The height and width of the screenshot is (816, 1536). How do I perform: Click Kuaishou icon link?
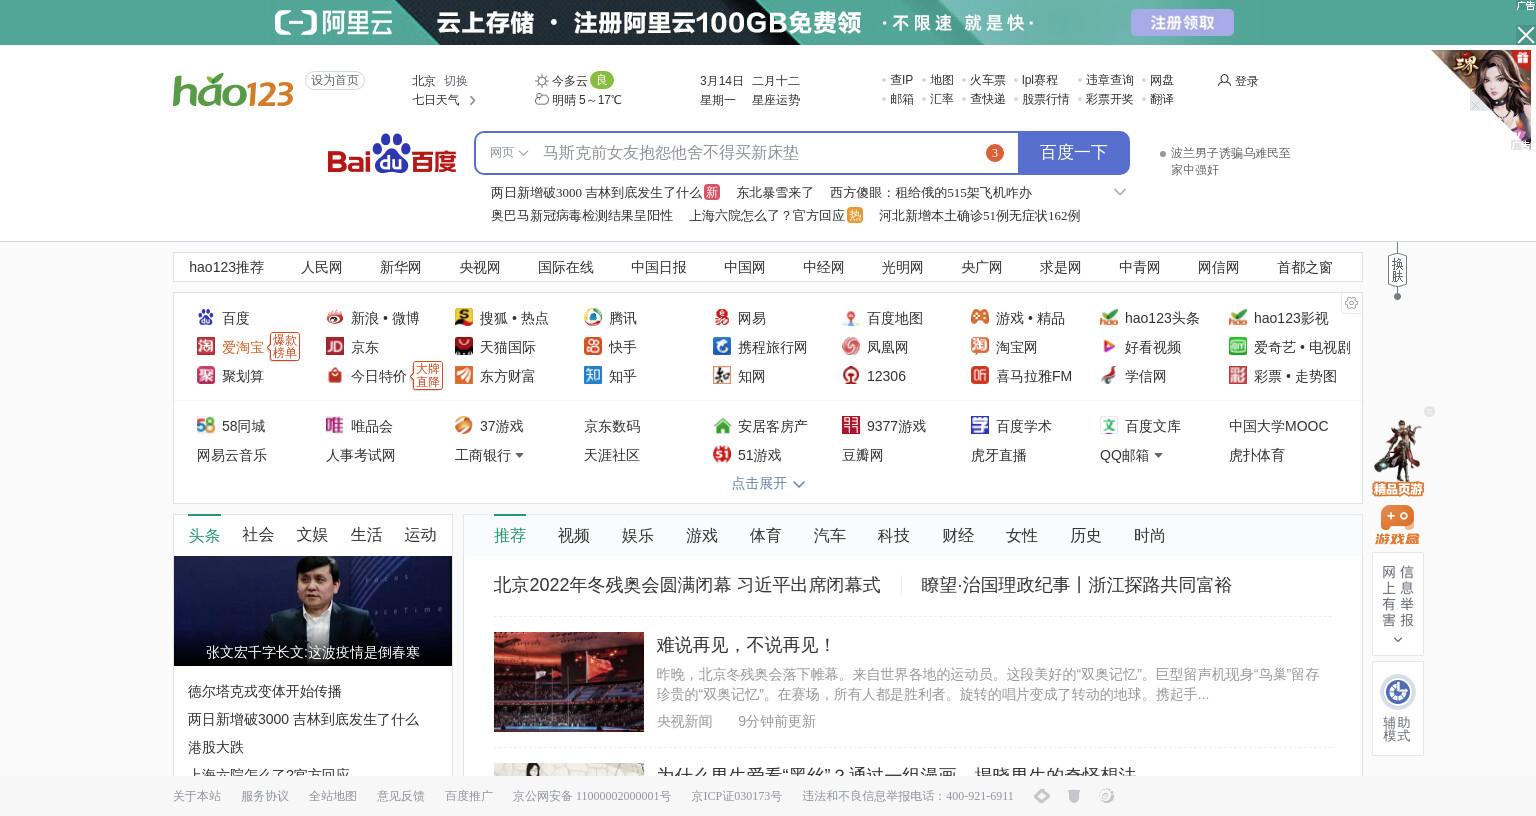pos(593,347)
